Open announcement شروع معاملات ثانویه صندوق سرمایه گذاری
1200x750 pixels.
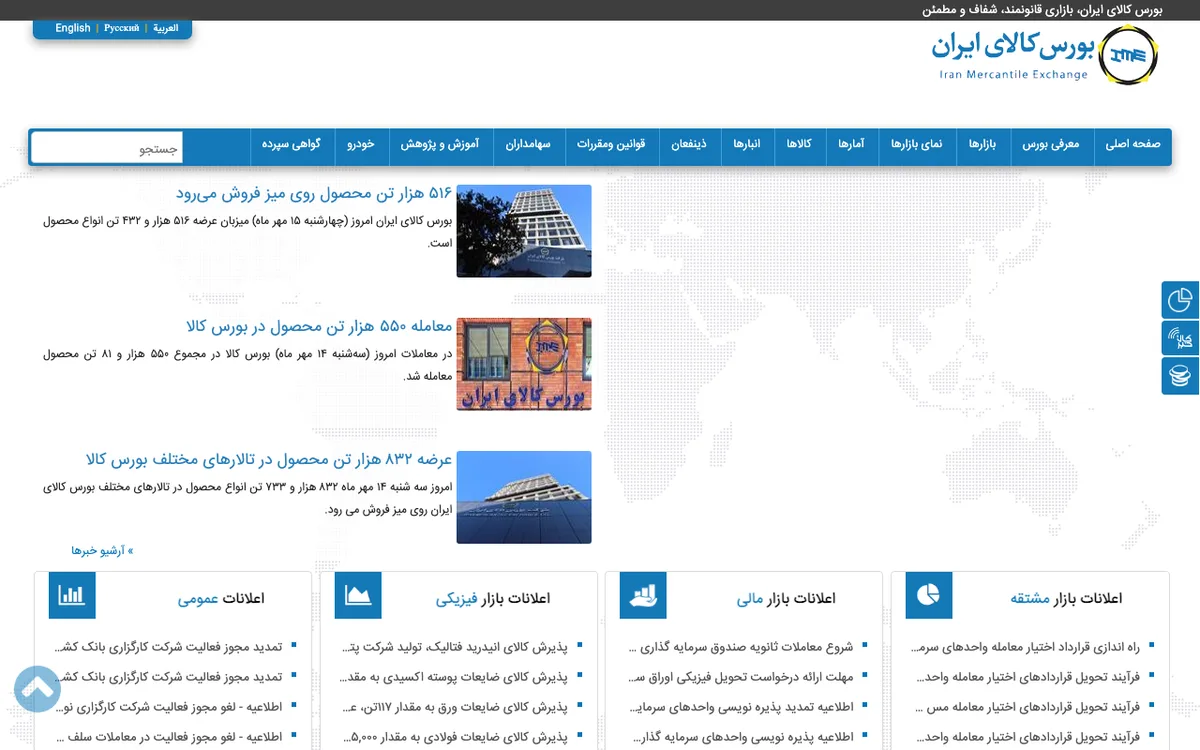tap(741, 647)
